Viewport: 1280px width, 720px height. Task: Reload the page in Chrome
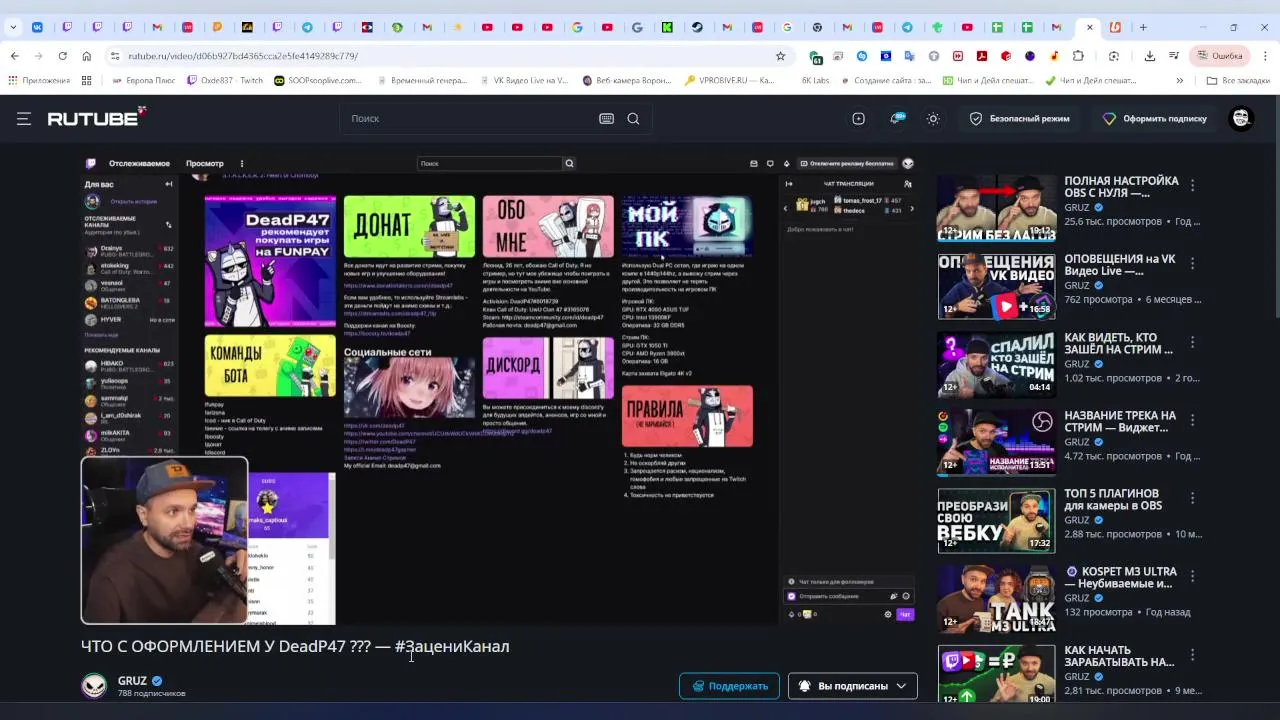click(62, 56)
